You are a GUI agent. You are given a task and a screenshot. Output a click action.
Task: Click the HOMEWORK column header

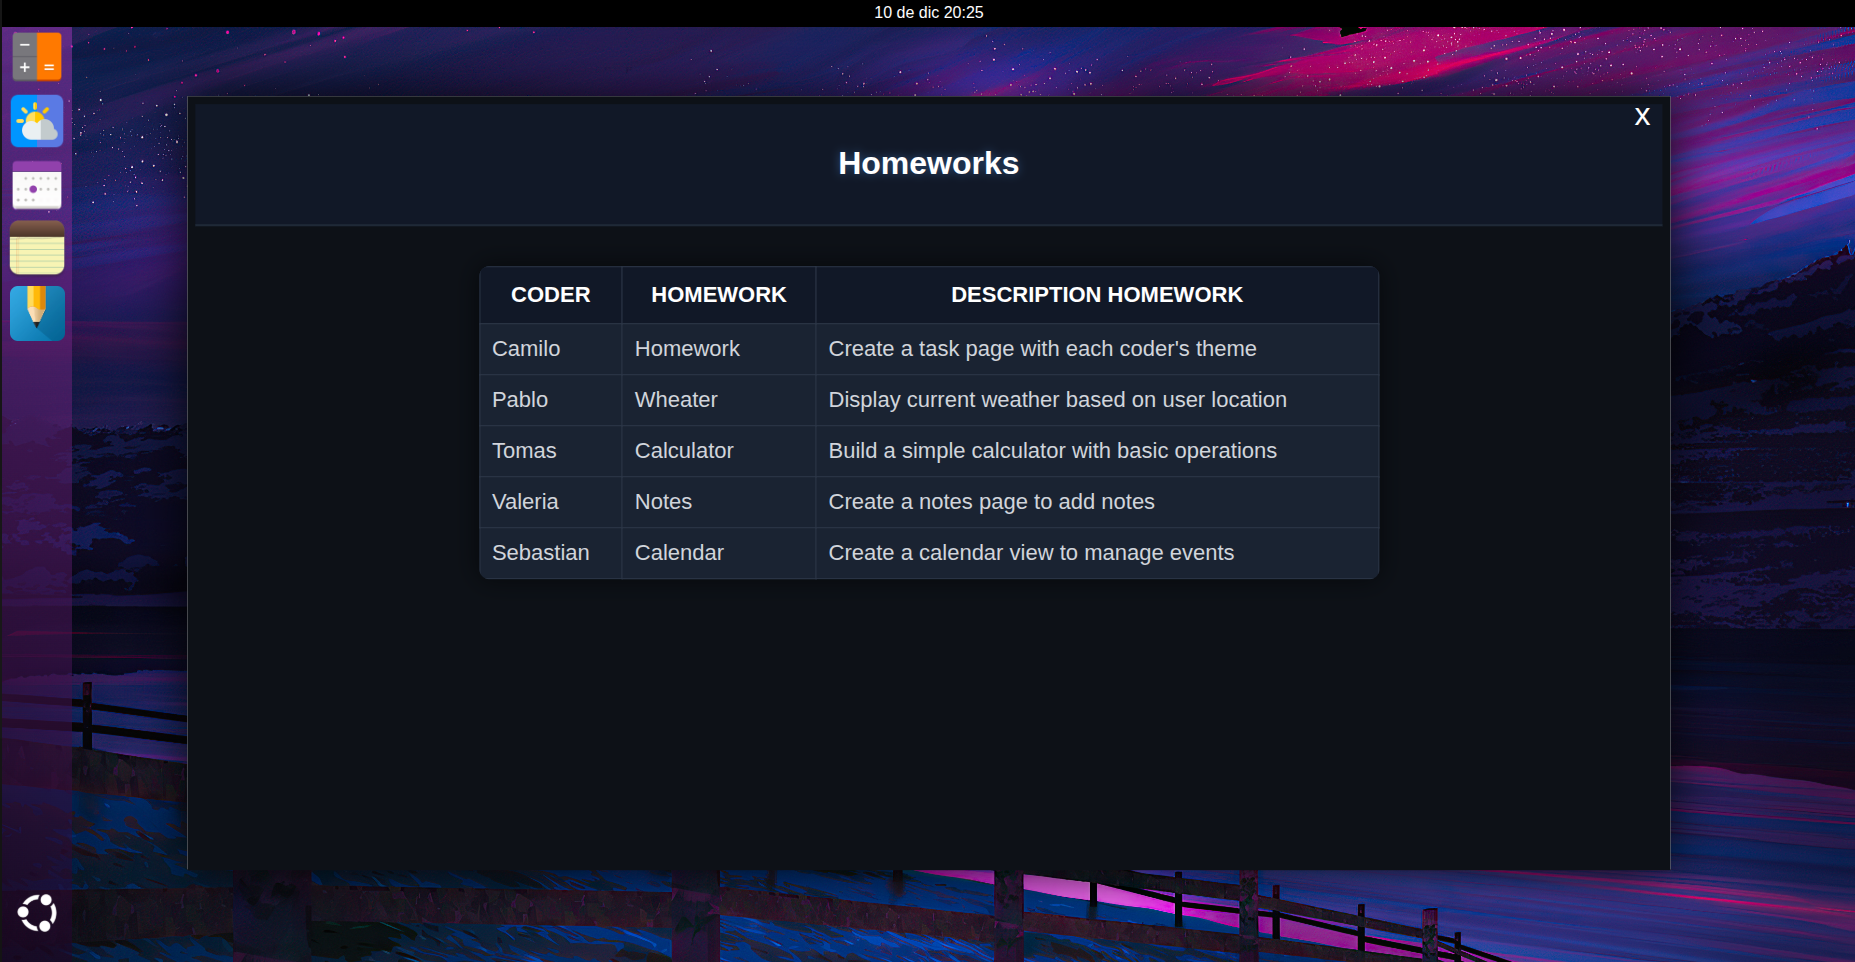click(x=718, y=295)
